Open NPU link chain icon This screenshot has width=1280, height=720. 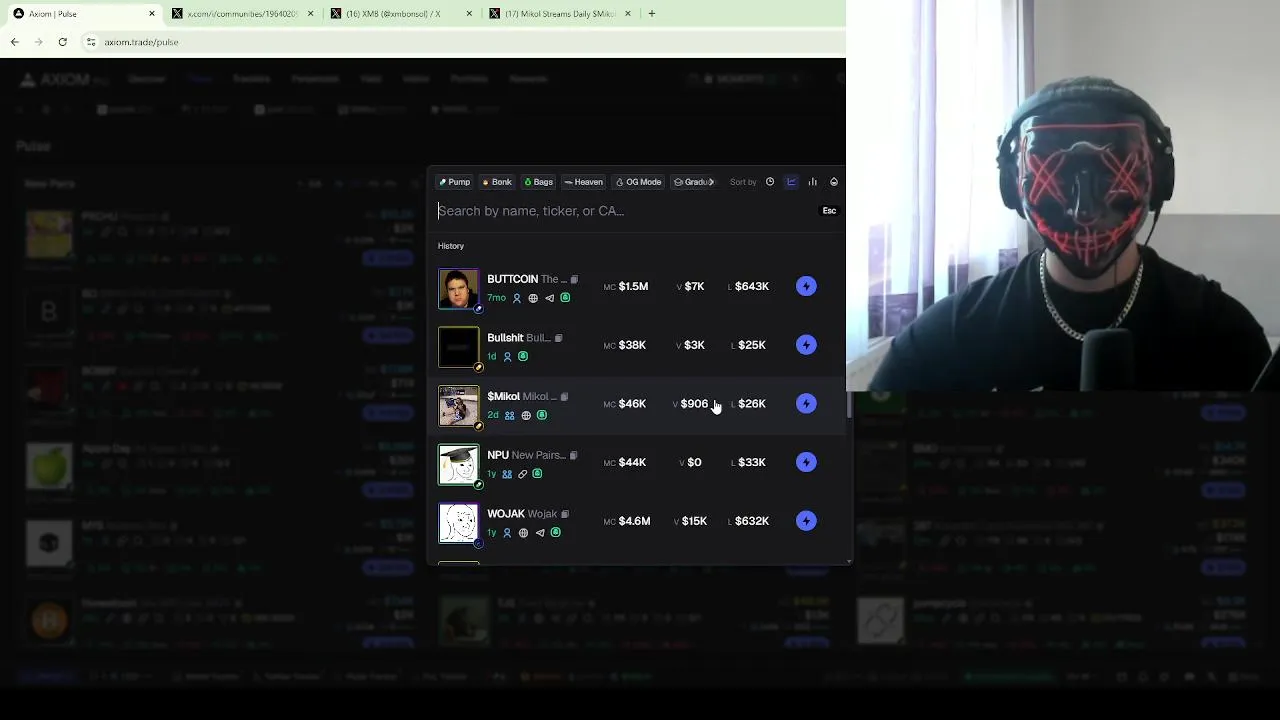pos(522,474)
